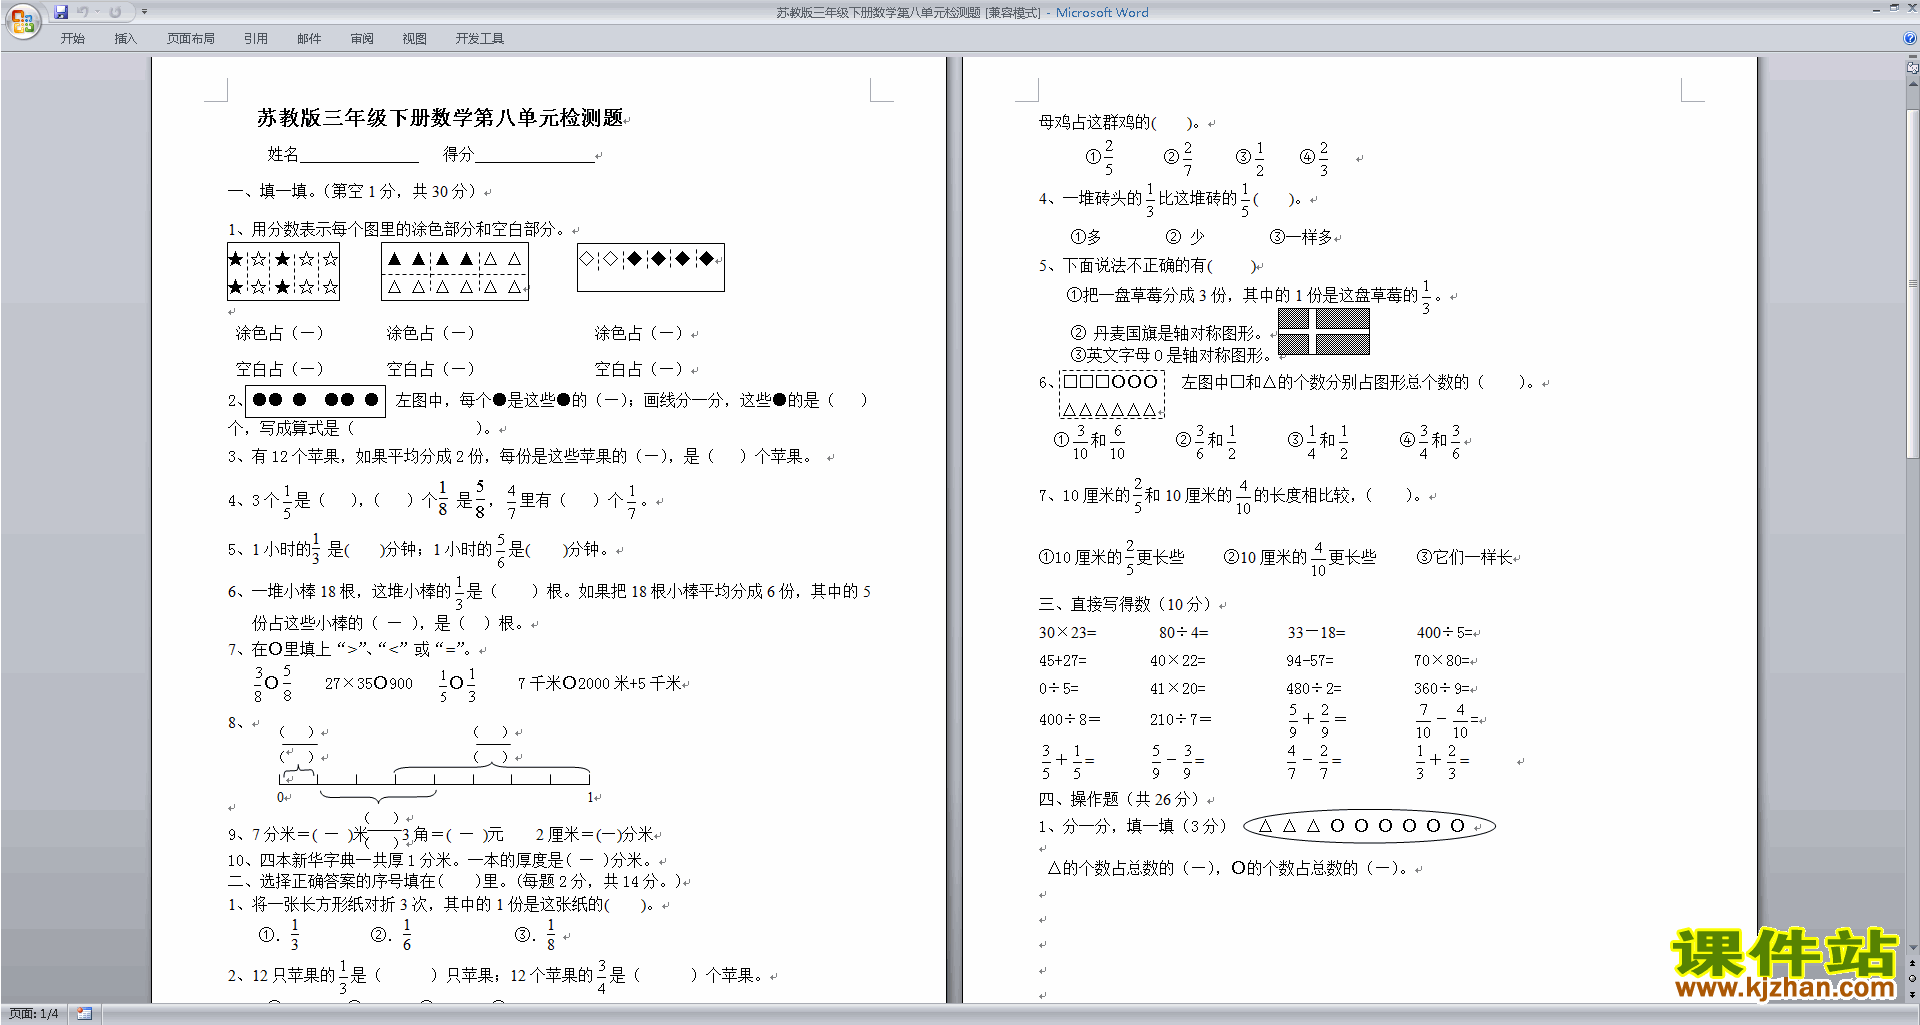
Task: Expand Customize Quick Access Toolbar dropdown
Action: [144, 12]
